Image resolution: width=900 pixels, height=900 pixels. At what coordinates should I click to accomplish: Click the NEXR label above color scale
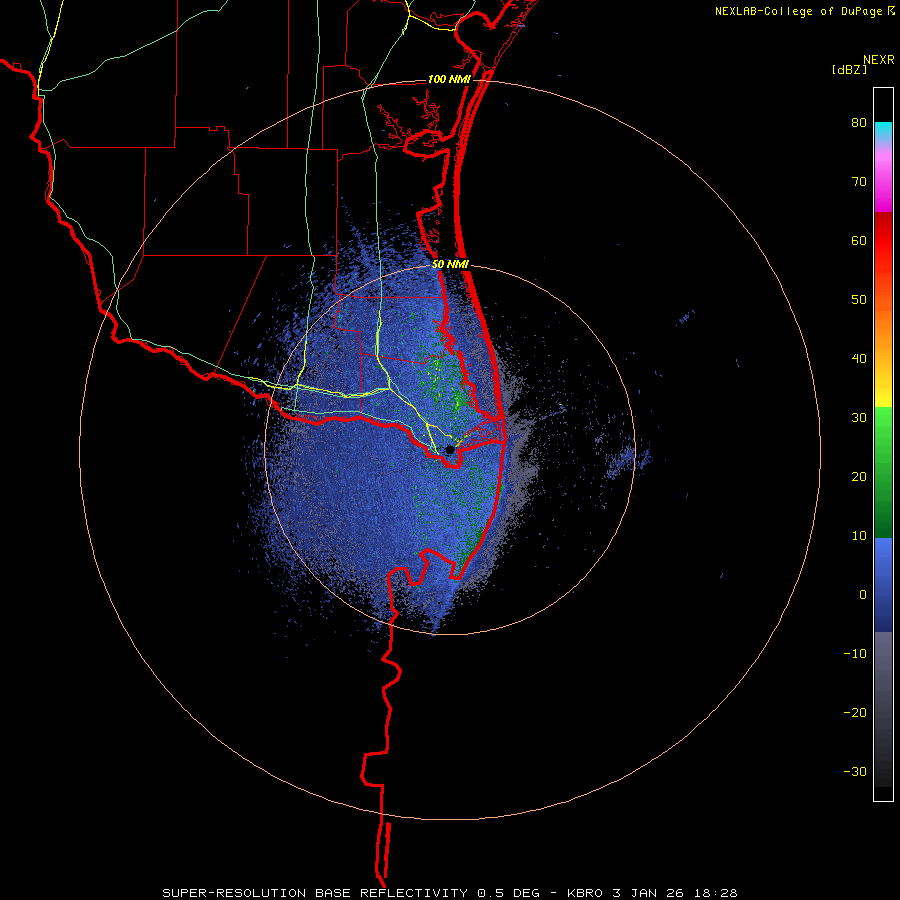point(878,60)
